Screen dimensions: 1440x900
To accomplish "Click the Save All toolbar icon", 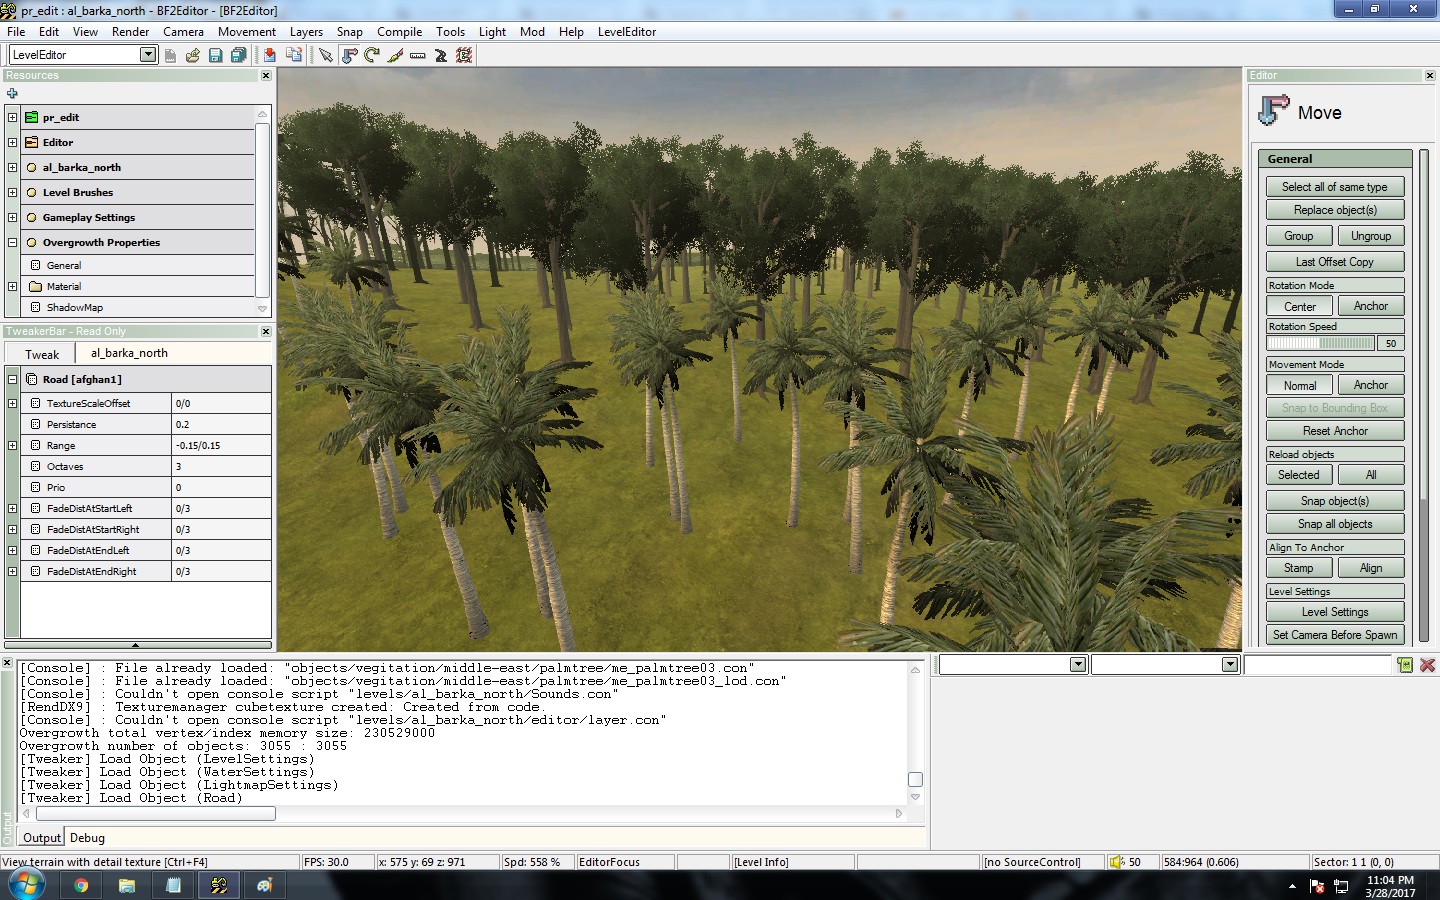I will pyautogui.click(x=238, y=55).
